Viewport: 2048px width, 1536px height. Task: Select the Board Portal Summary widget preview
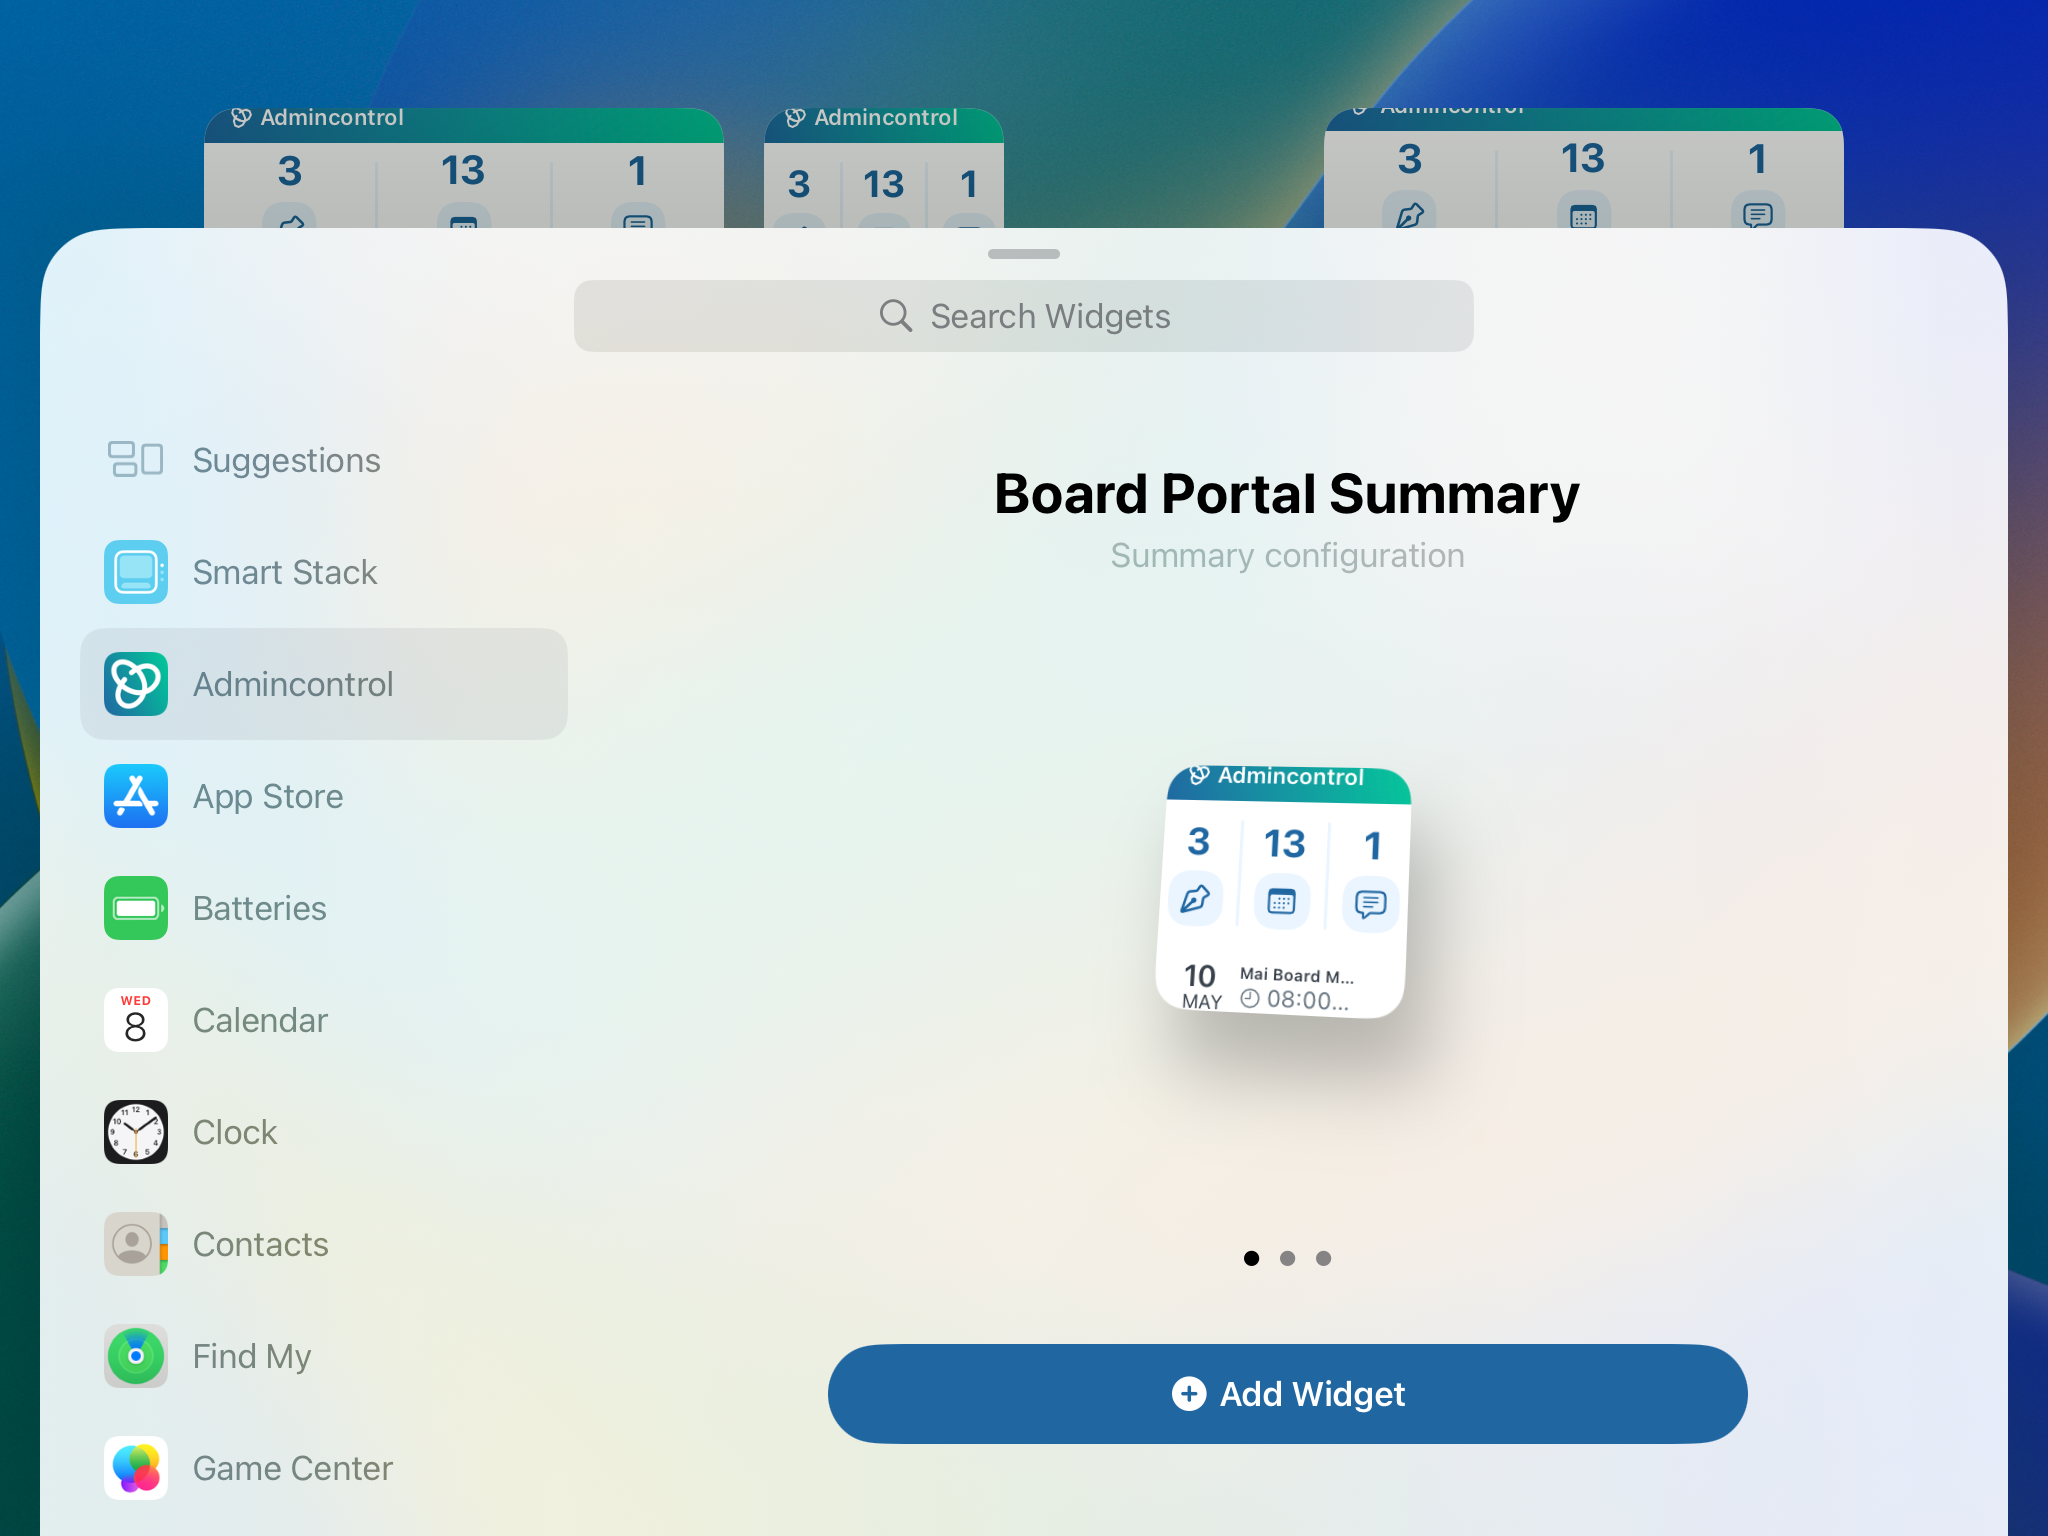(1284, 892)
